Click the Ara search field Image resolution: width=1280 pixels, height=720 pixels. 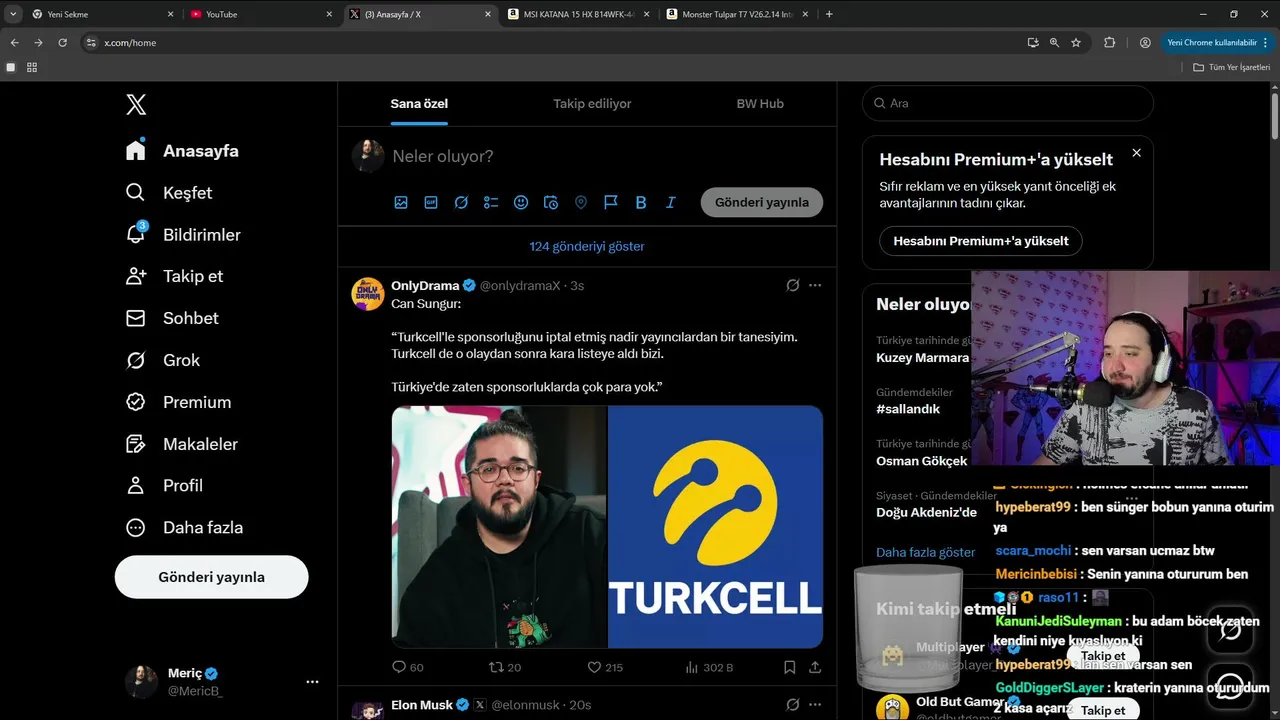coord(1008,103)
